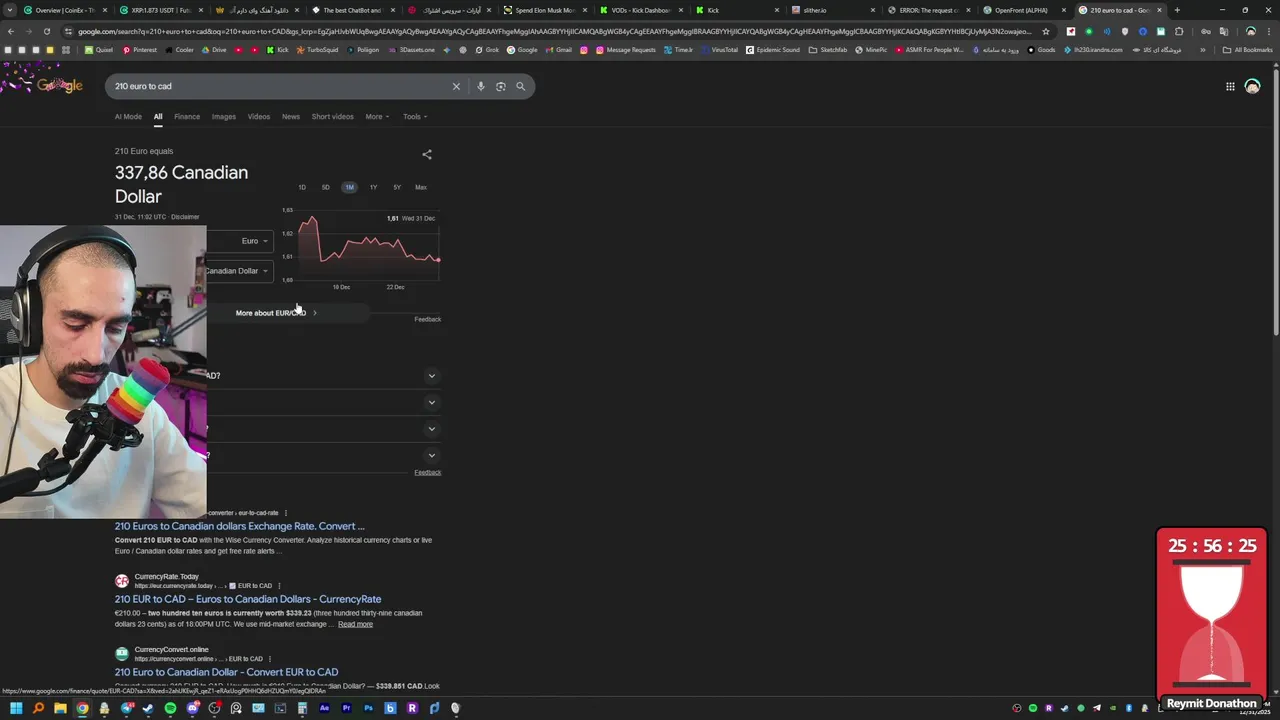Viewport: 1280px width, 720px height.
Task: Open the CurrencyConvert 210 Euro to Canadian Dollar result
Action: (x=226, y=672)
